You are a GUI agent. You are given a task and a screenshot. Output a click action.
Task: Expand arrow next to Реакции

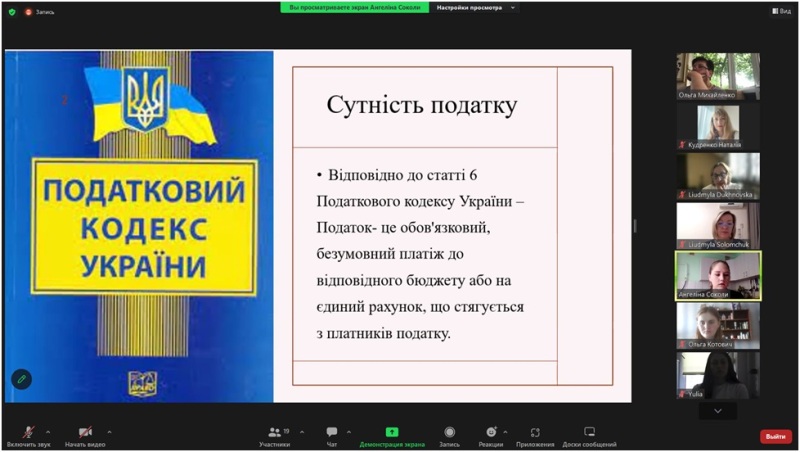point(505,432)
